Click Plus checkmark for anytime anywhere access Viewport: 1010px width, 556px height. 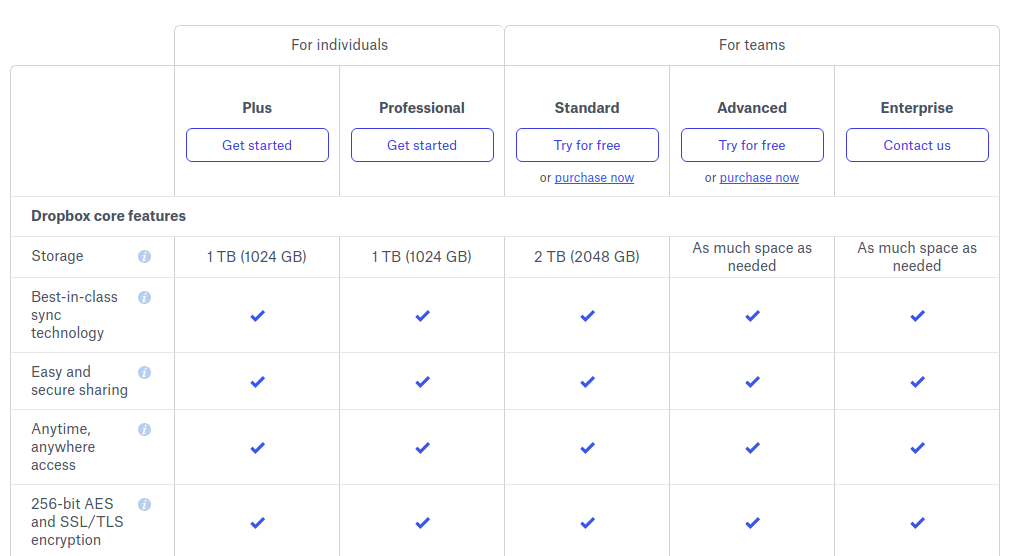[x=258, y=448]
